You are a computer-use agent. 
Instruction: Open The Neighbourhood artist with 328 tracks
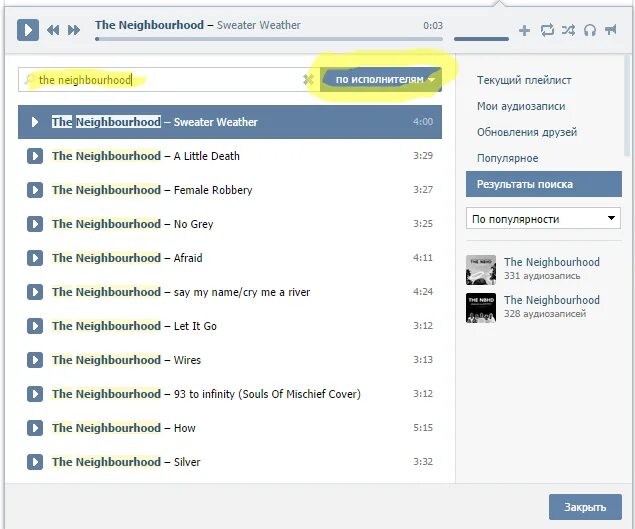tap(552, 300)
